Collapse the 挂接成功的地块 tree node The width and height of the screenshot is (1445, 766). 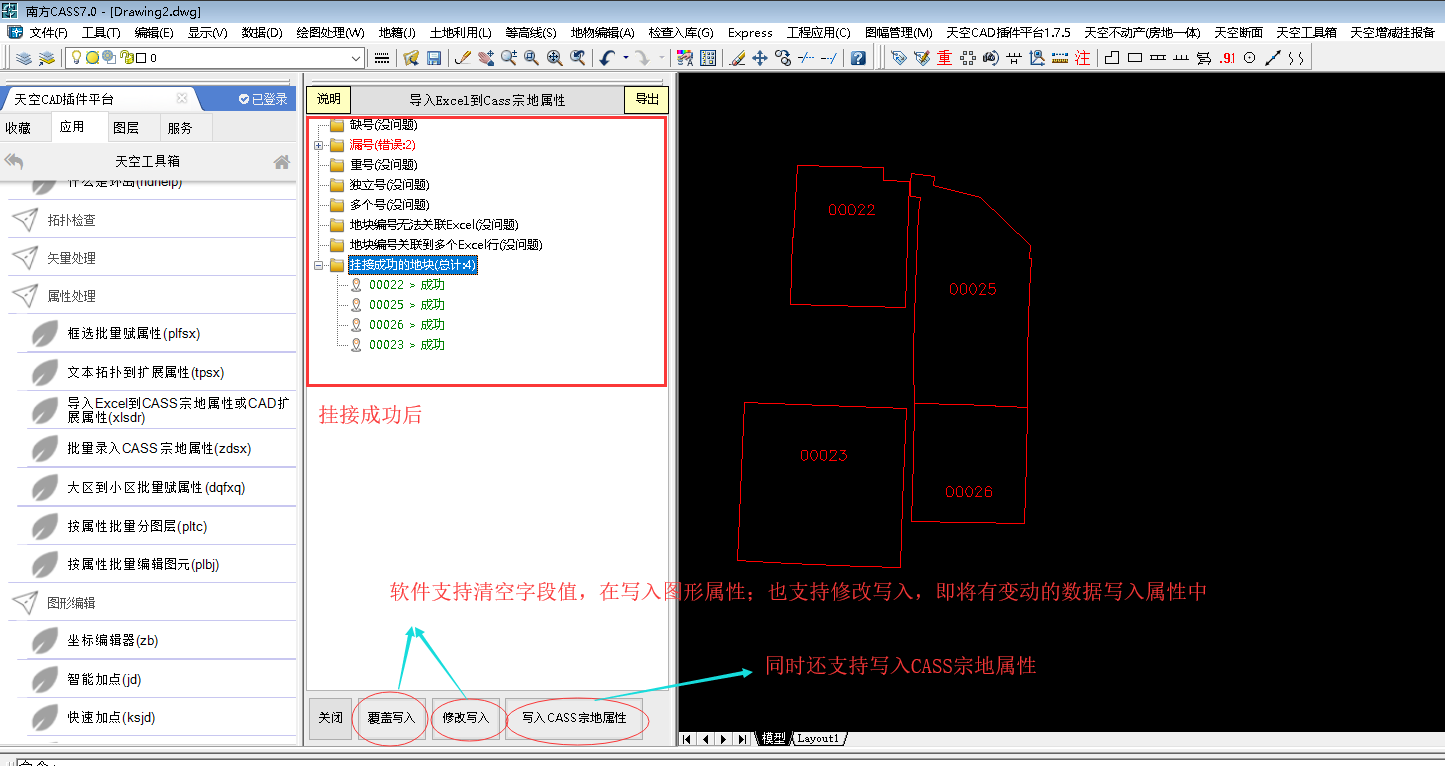[319, 265]
